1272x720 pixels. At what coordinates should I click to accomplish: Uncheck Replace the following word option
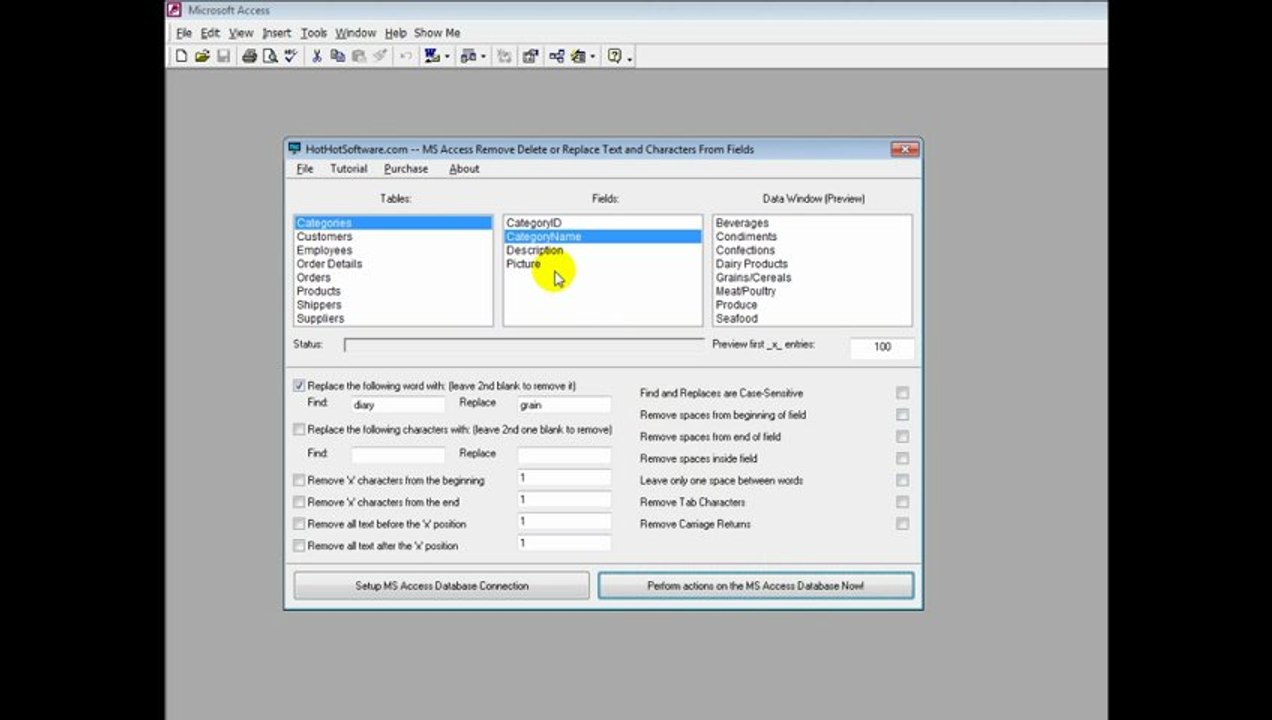(299, 386)
